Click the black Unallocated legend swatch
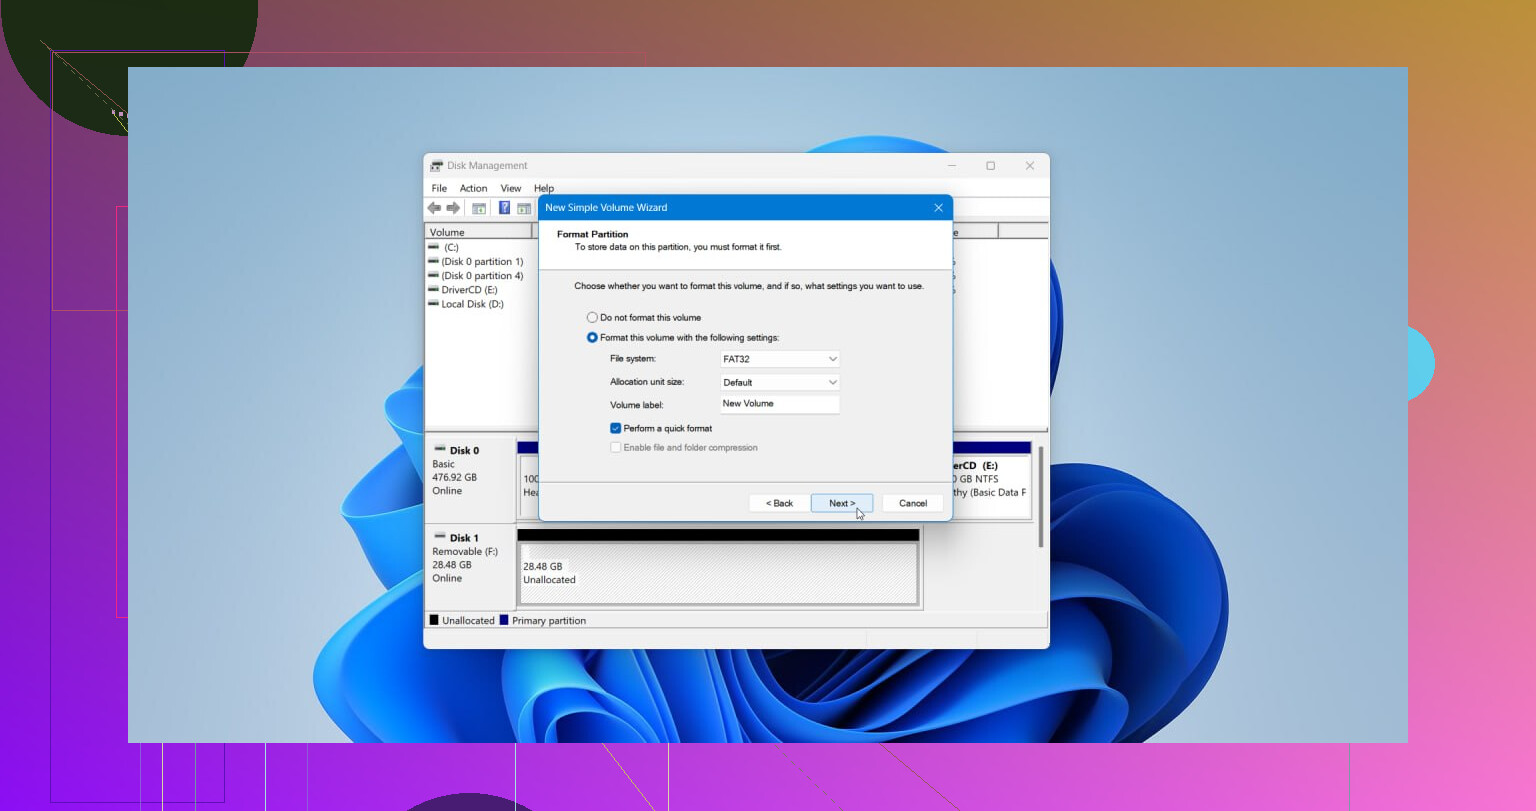 pyautogui.click(x=434, y=620)
